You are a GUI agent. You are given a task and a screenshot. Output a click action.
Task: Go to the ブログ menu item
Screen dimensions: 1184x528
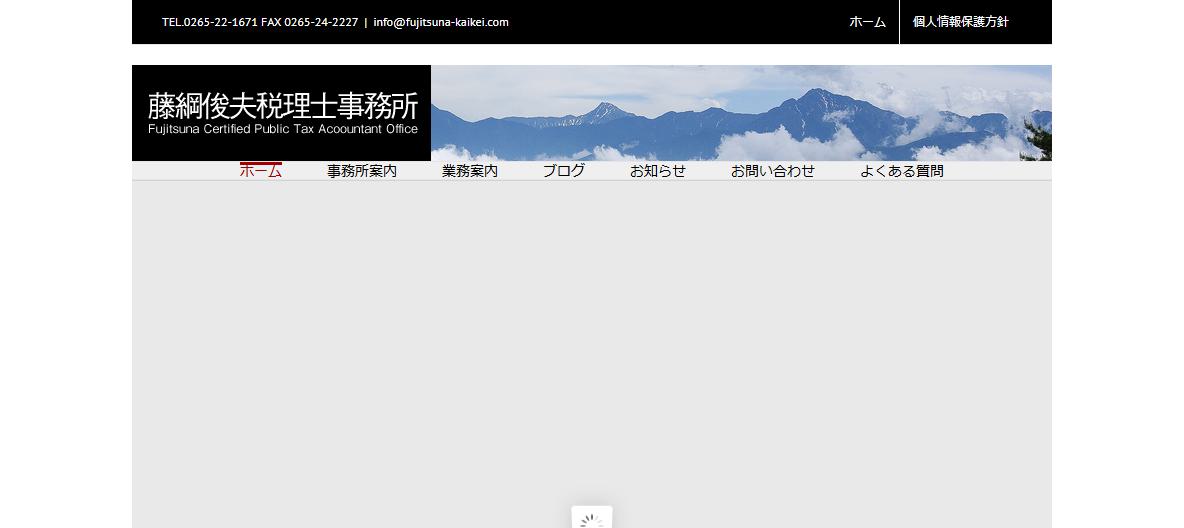click(x=563, y=171)
